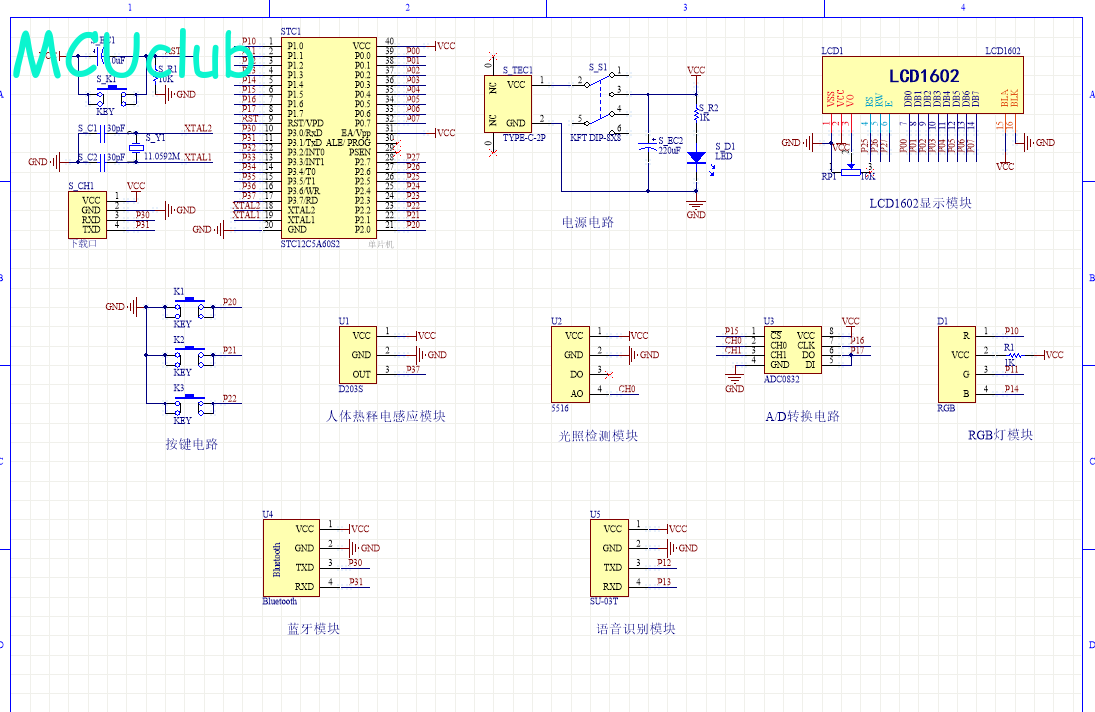The height and width of the screenshot is (712, 1095).
Task: Click the "电源电路" section label
Action: coord(588,222)
